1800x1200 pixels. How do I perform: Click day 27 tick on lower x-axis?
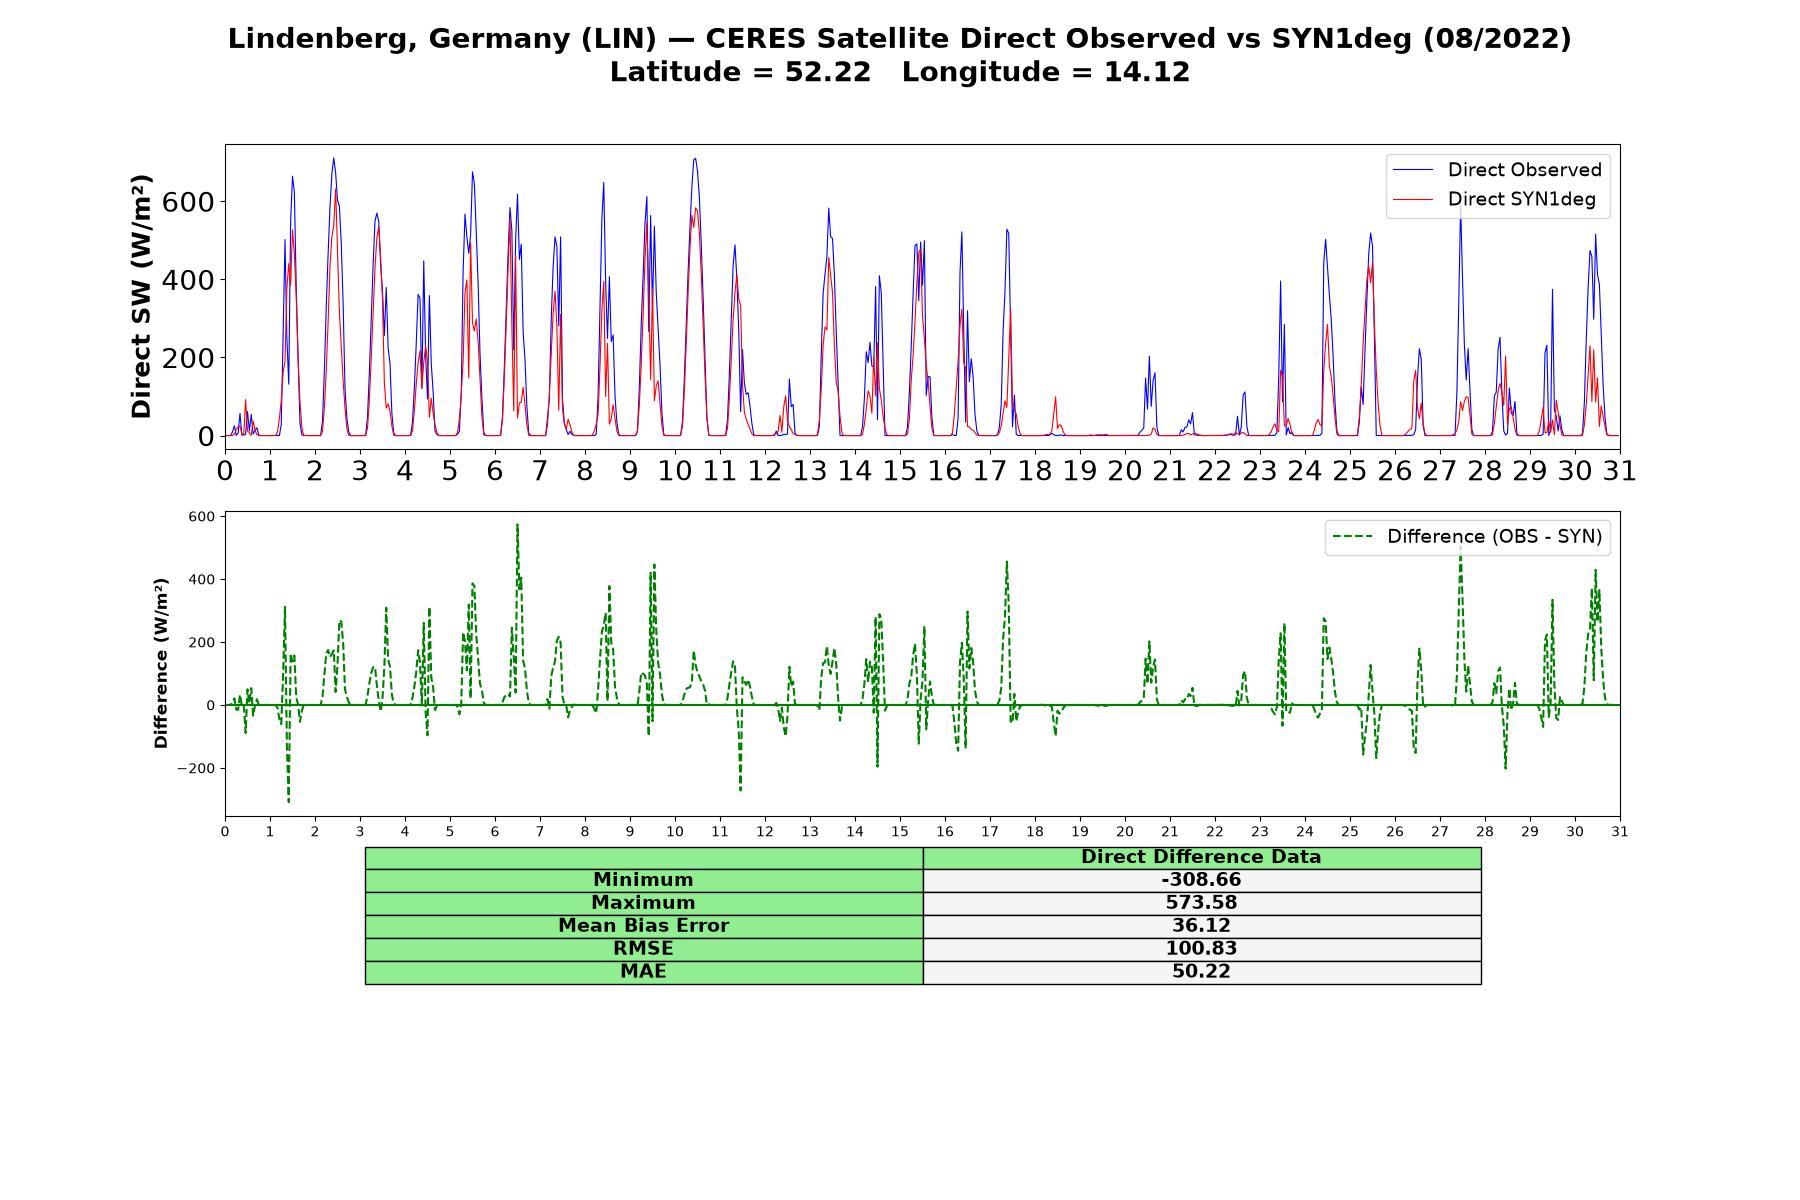pyautogui.click(x=1440, y=831)
